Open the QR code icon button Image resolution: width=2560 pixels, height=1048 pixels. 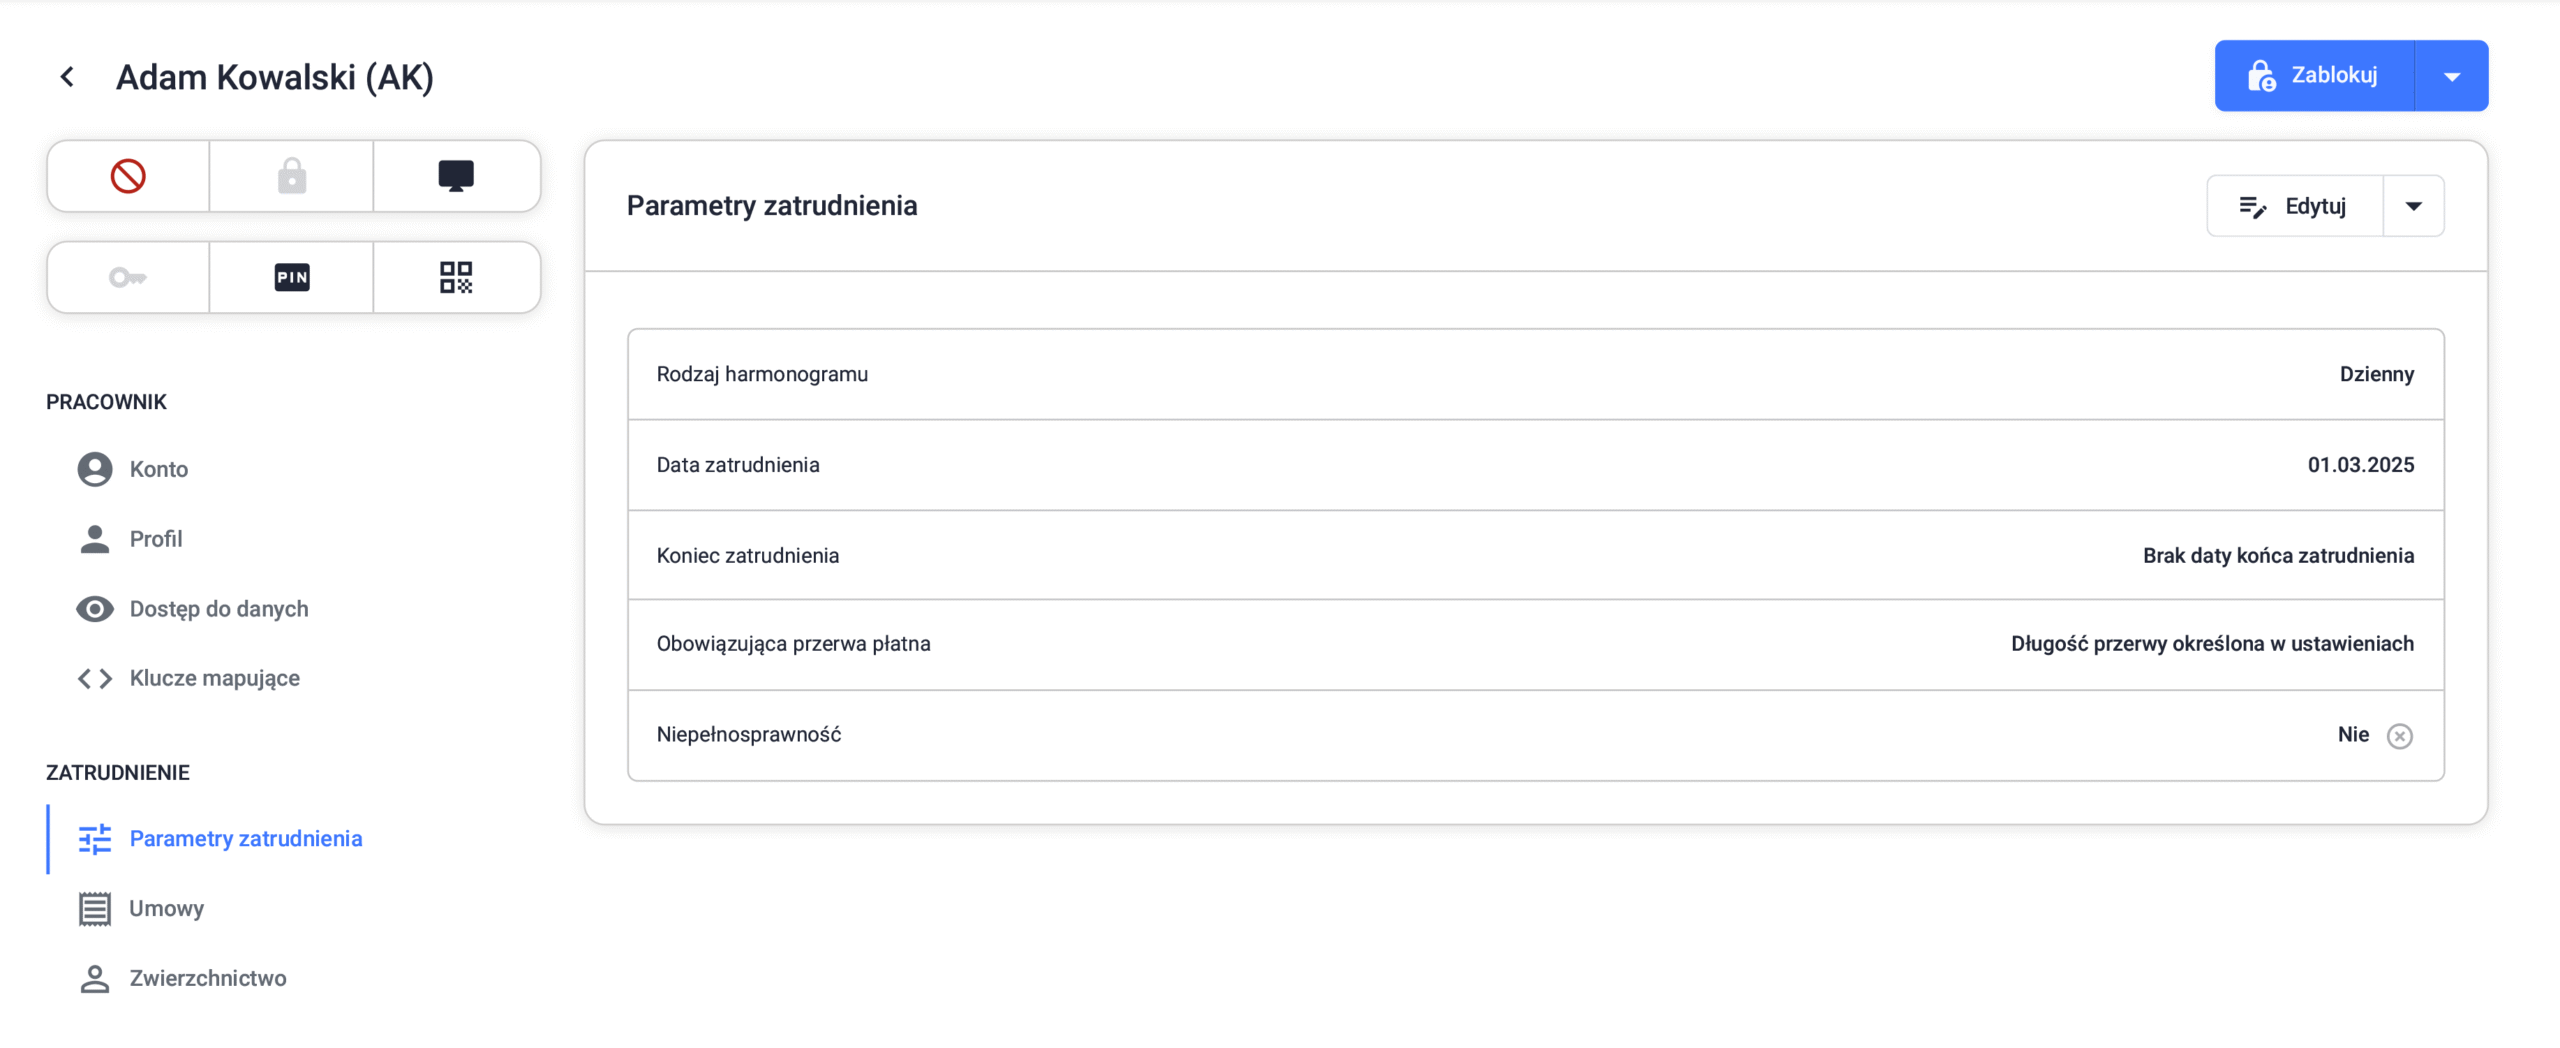456,277
